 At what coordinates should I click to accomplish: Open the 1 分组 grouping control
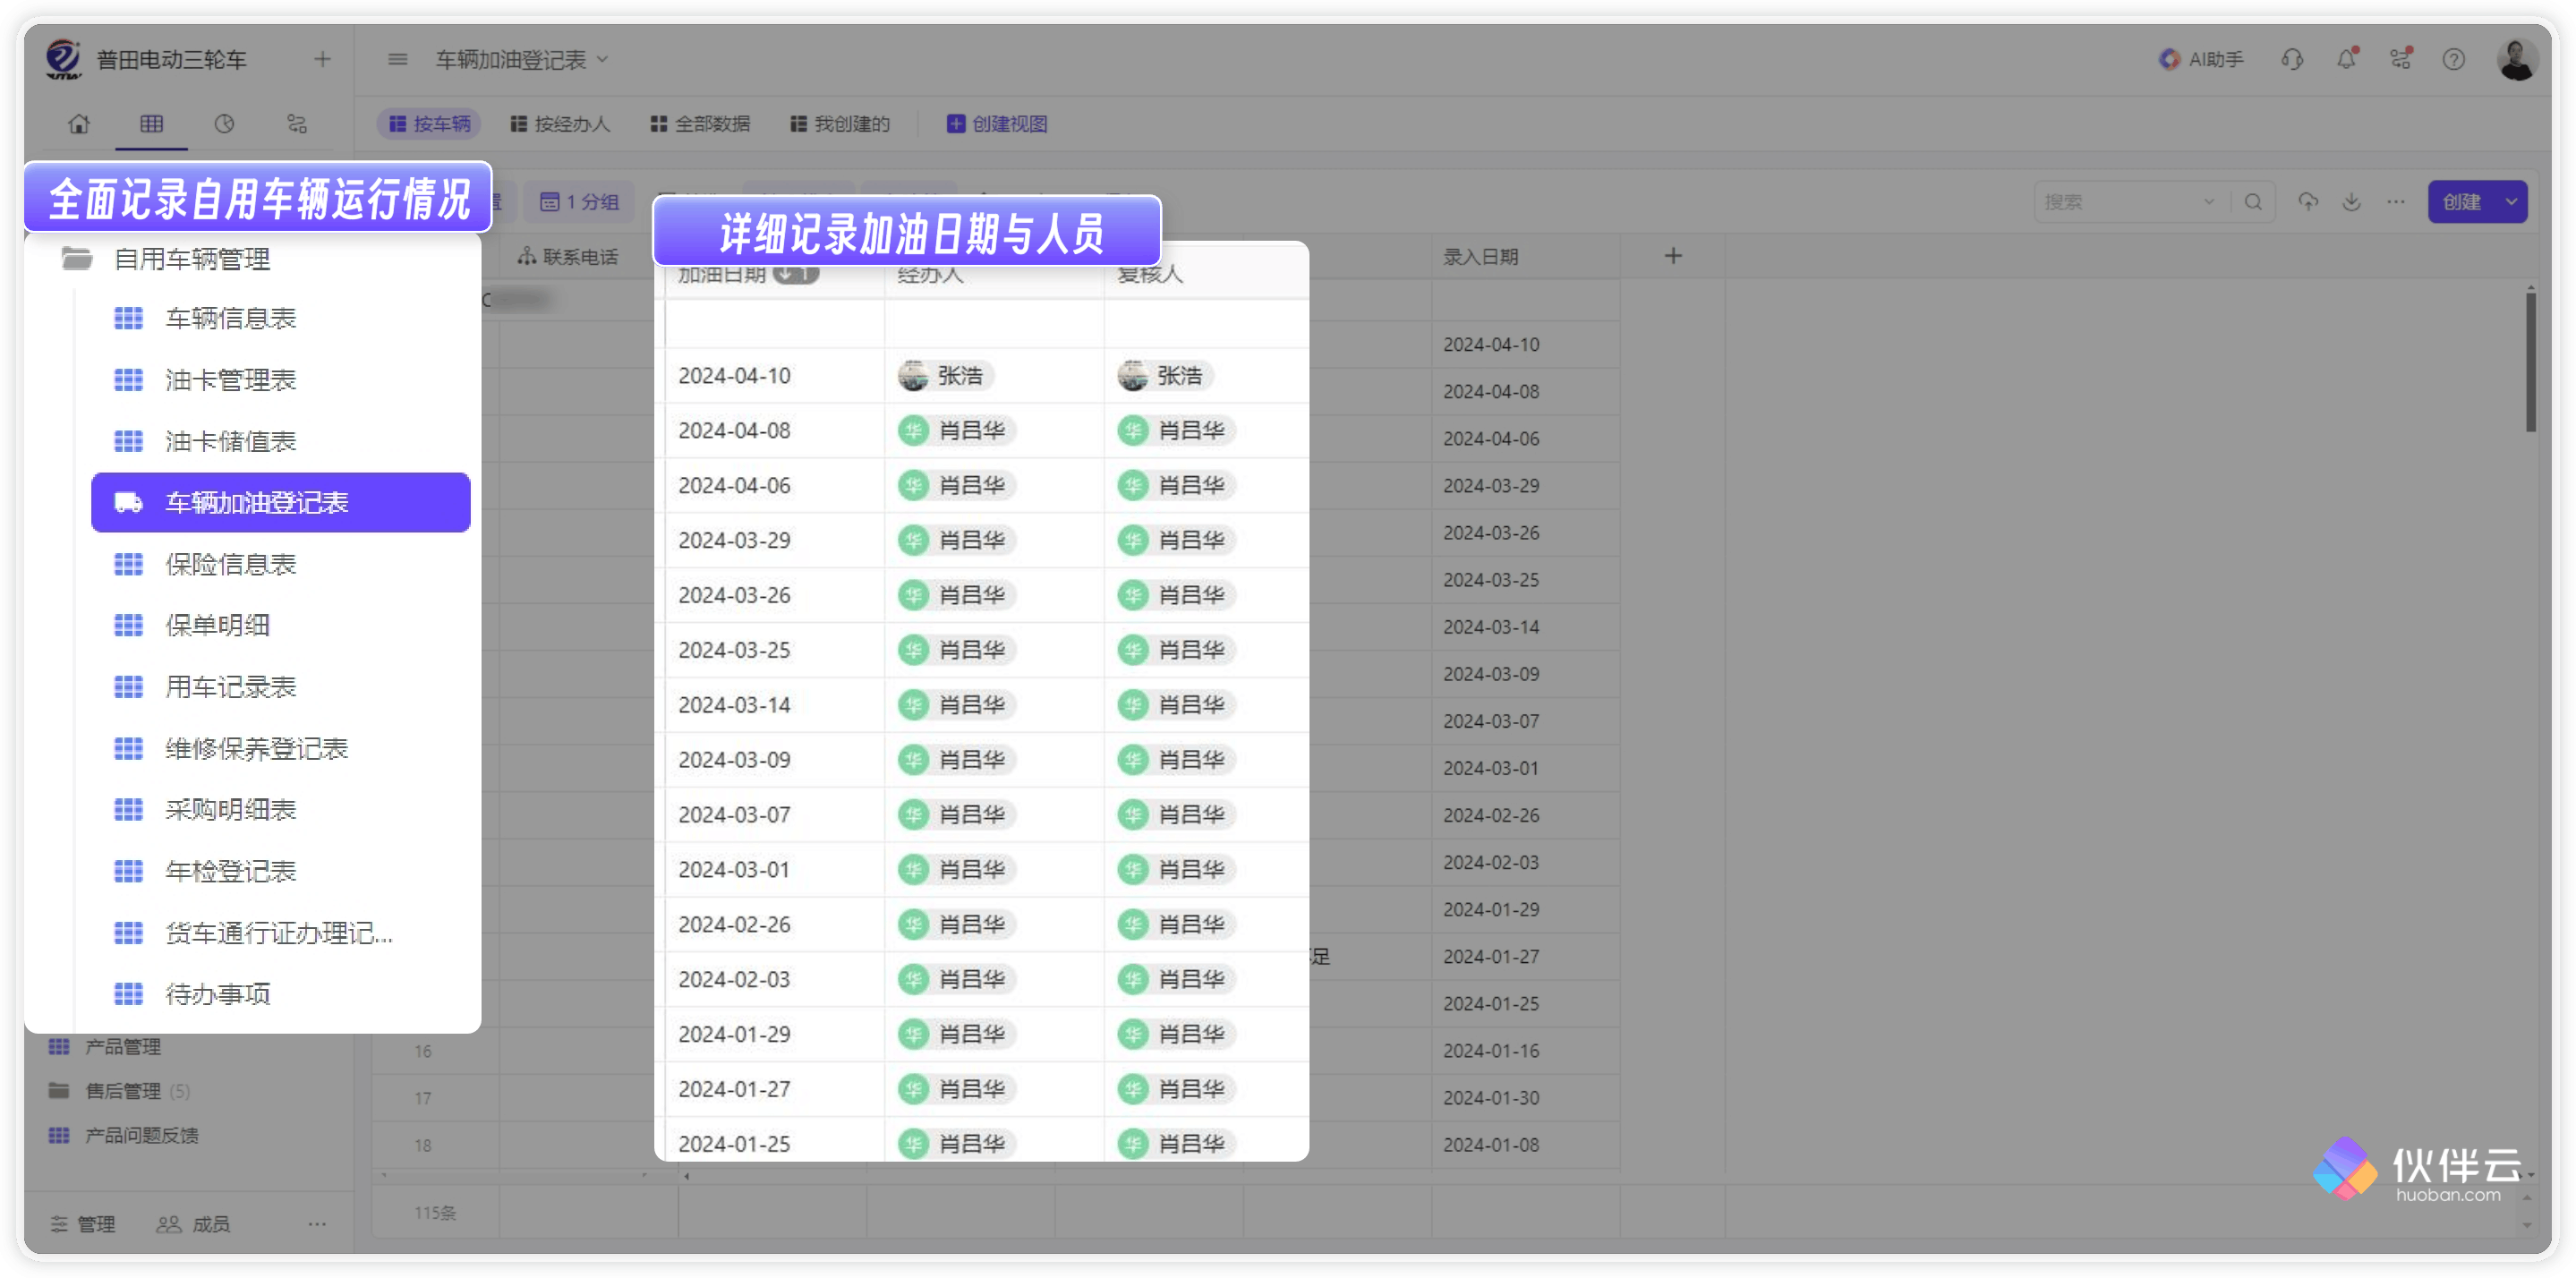pos(580,202)
